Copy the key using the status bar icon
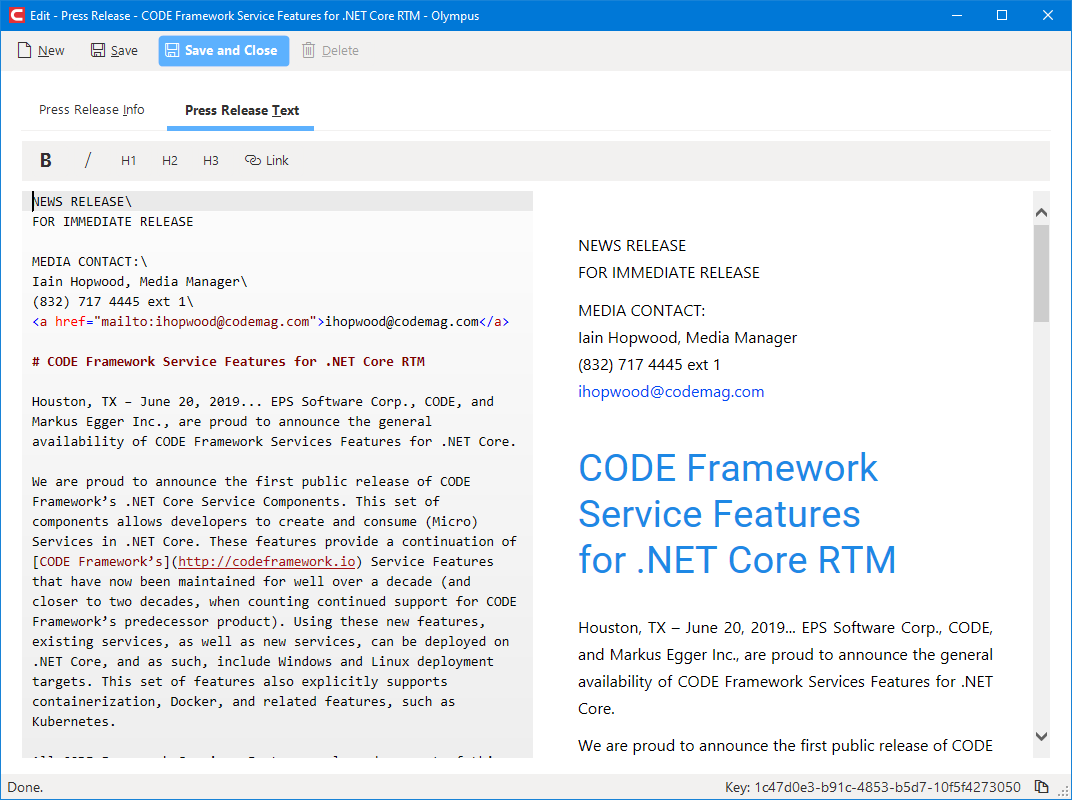The image size is (1072, 800). pyautogui.click(x=1041, y=787)
